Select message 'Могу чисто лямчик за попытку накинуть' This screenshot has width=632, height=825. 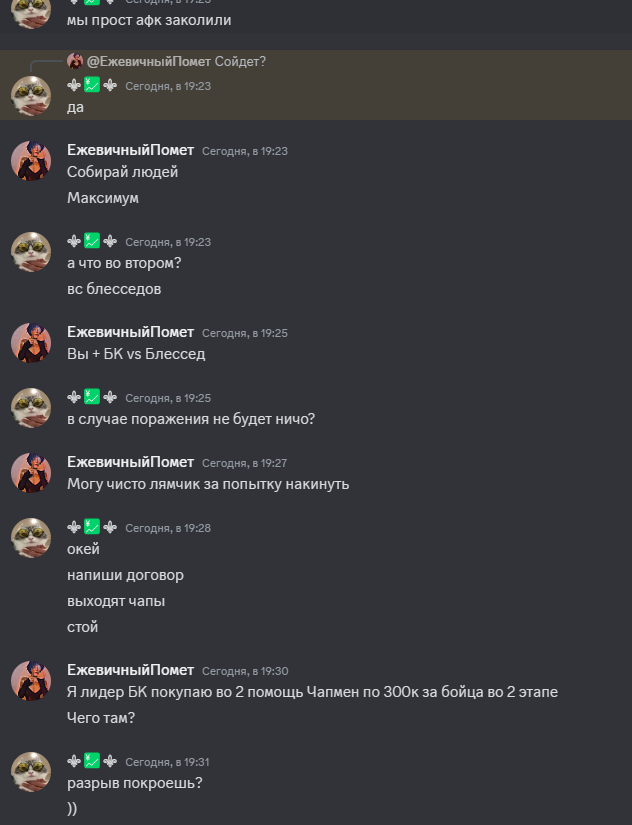(208, 484)
